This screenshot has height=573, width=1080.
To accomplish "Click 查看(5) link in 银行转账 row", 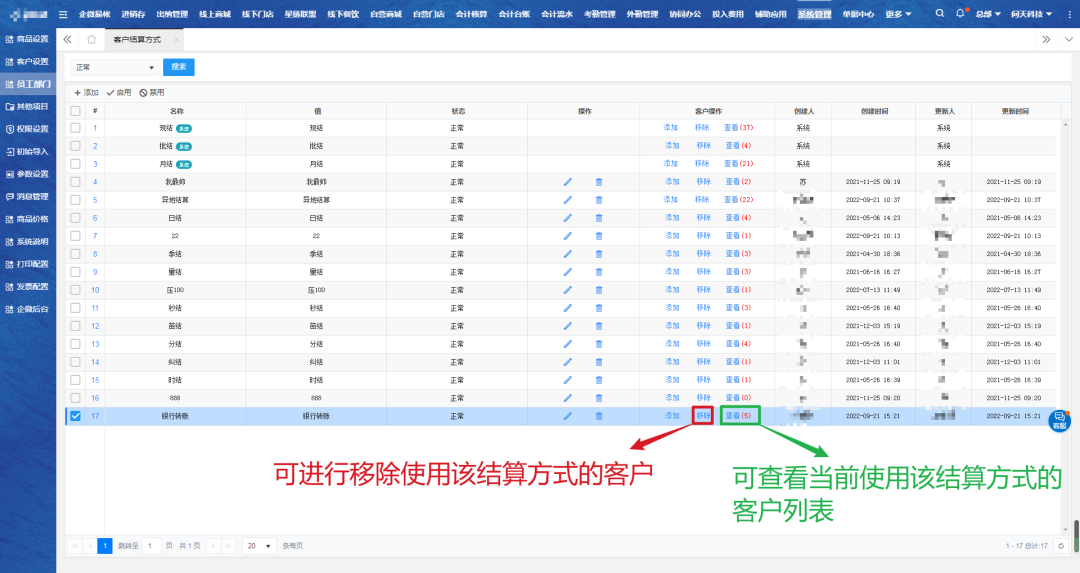I will 739,416.
